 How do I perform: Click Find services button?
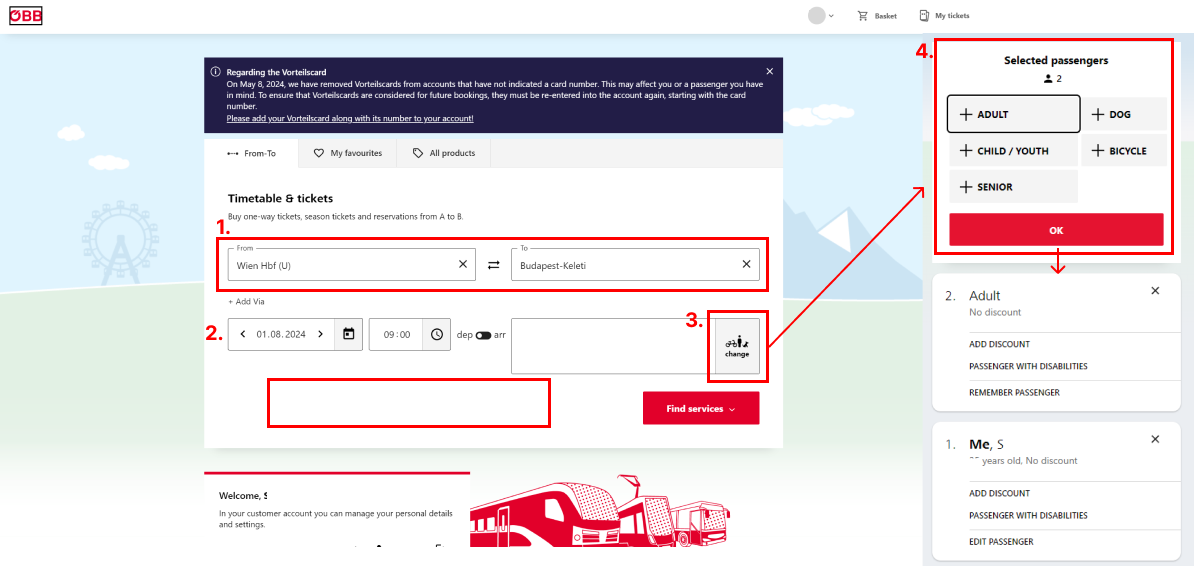(x=701, y=408)
